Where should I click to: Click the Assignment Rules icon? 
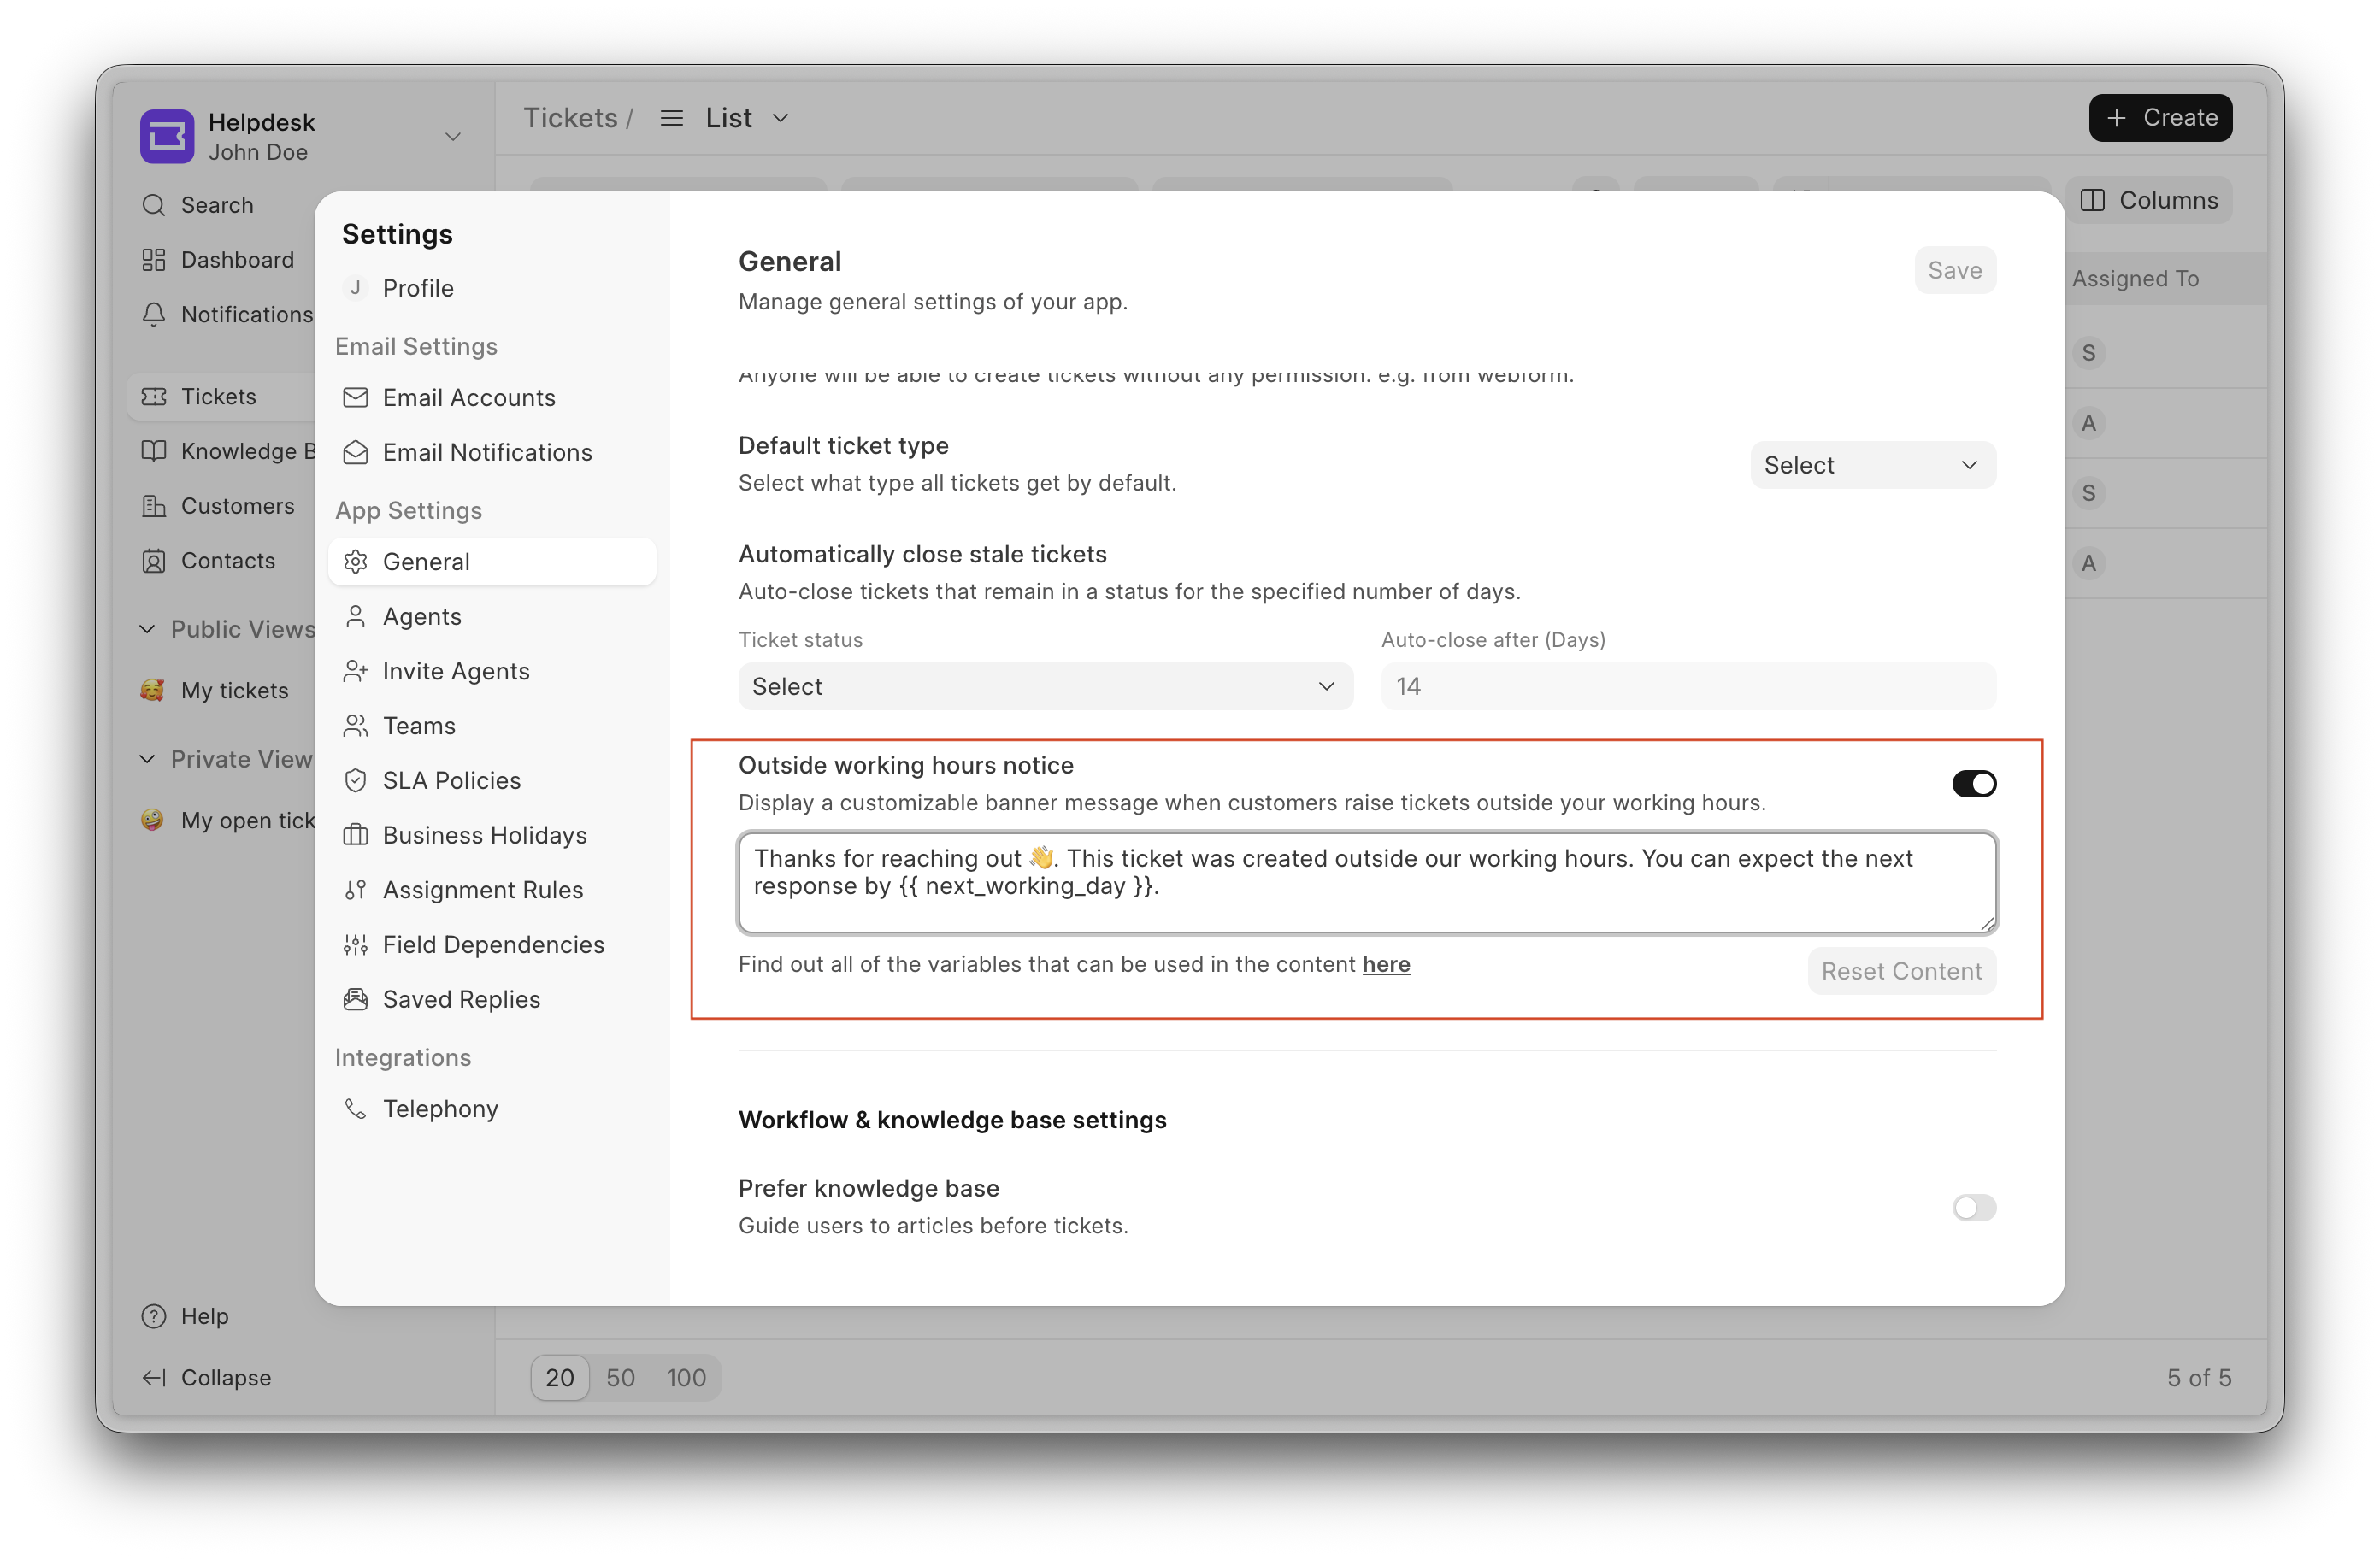pyautogui.click(x=355, y=890)
